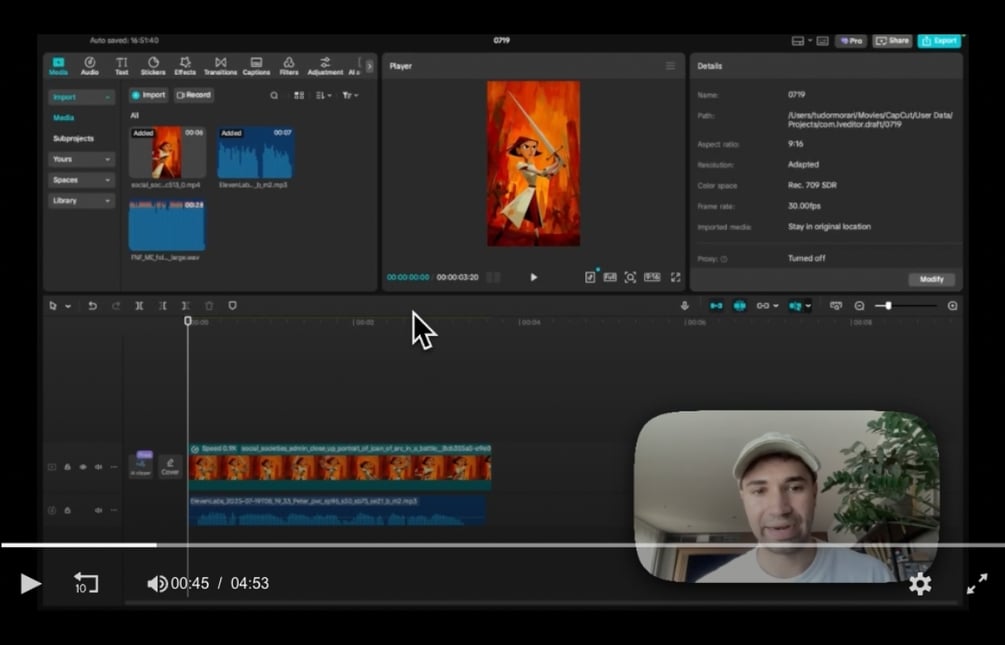Expand the Library dropdown
Image resolution: width=1005 pixels, height=645 pixels.
tap(81, 201)
